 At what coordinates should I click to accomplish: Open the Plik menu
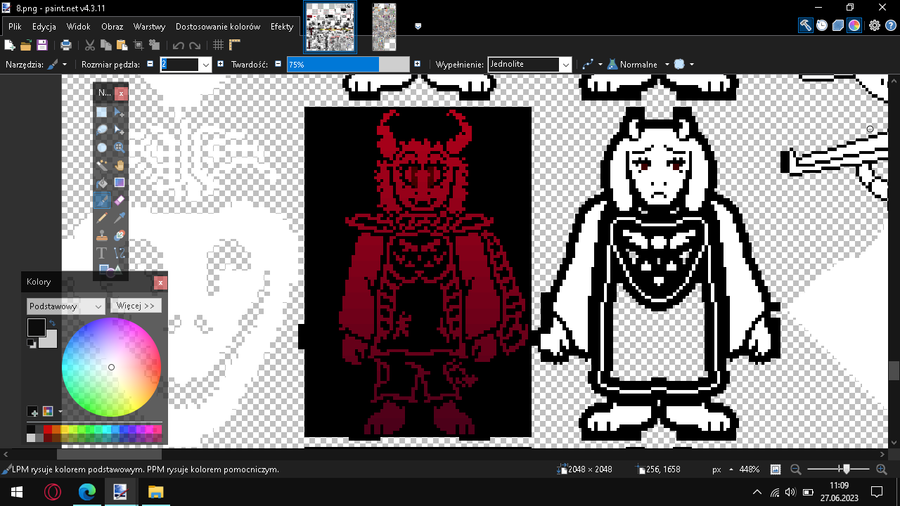coord(15,26)
